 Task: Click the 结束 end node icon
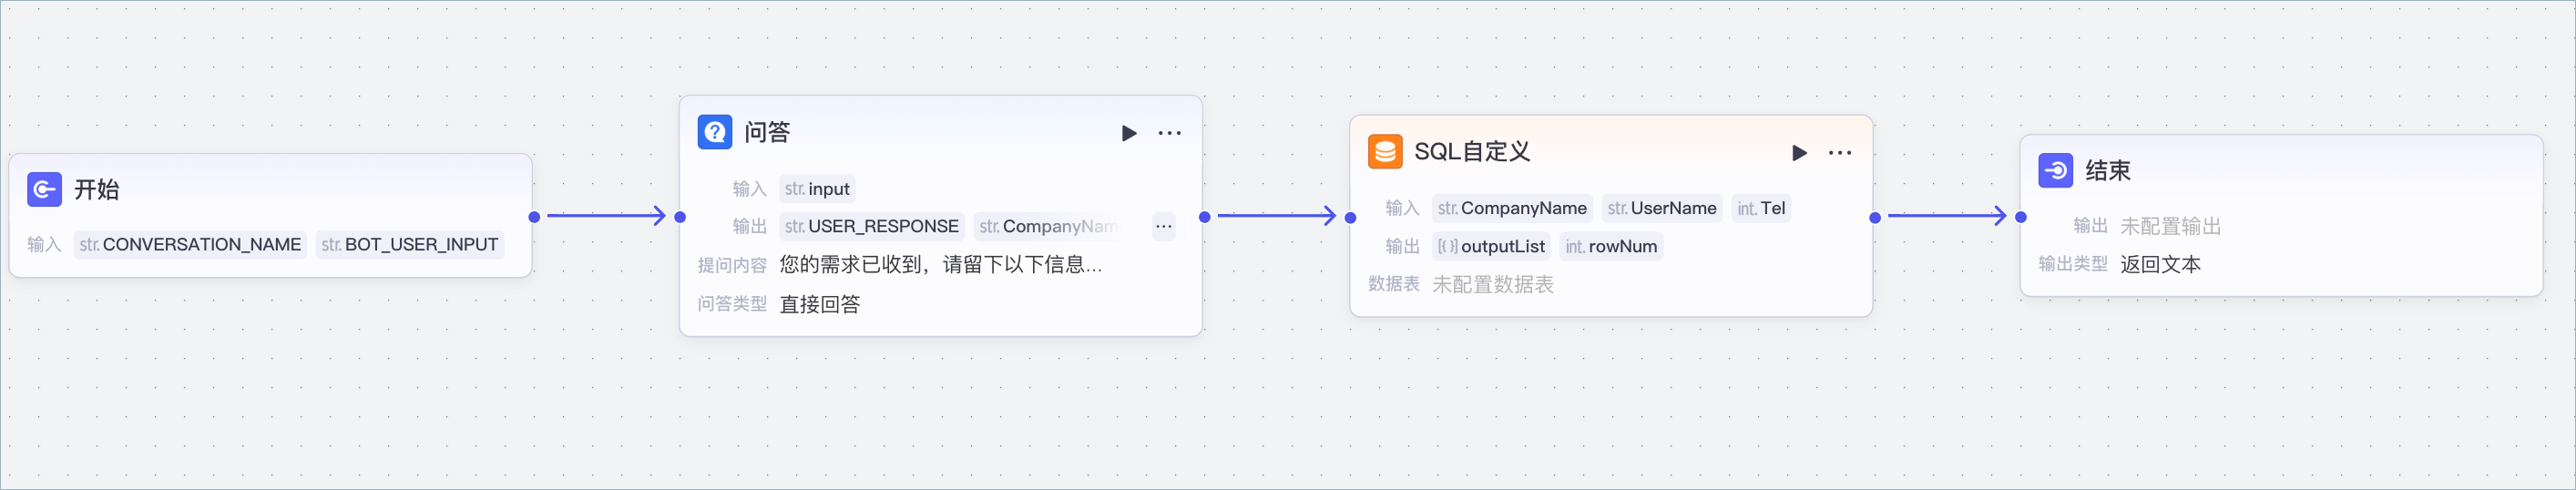pos(2056,171)
